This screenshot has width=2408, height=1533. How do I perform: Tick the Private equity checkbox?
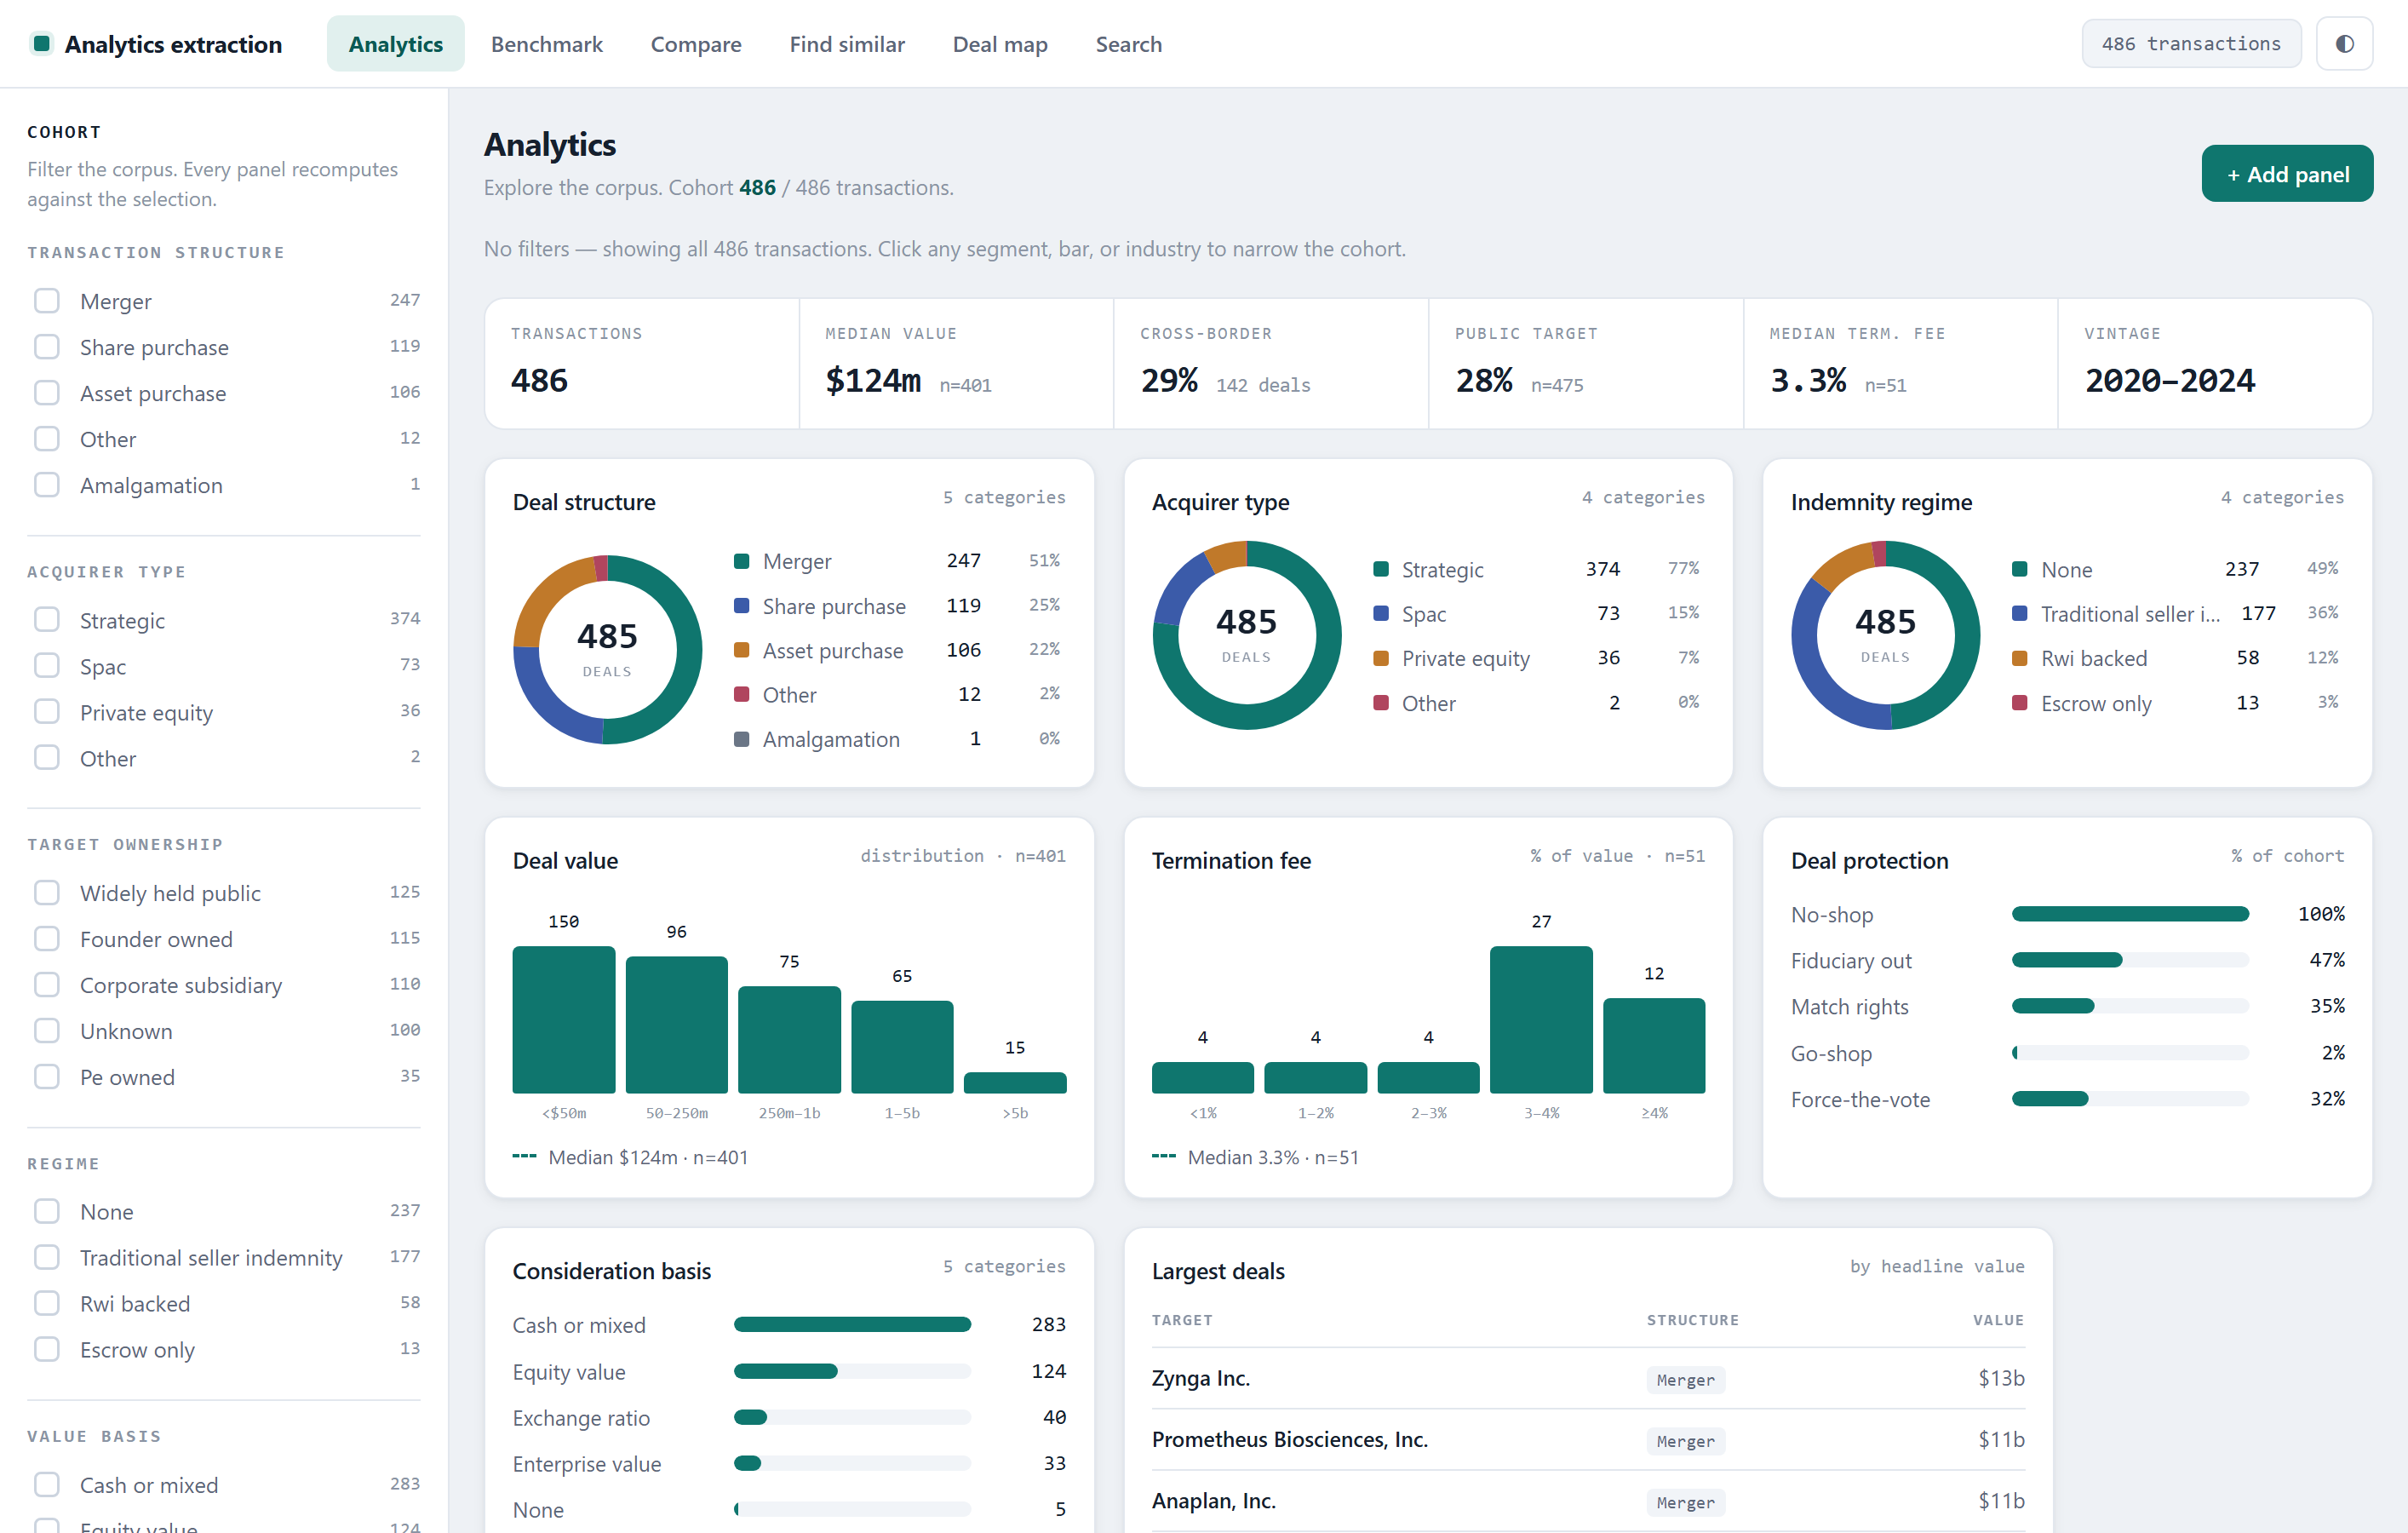tap(47, 712)
